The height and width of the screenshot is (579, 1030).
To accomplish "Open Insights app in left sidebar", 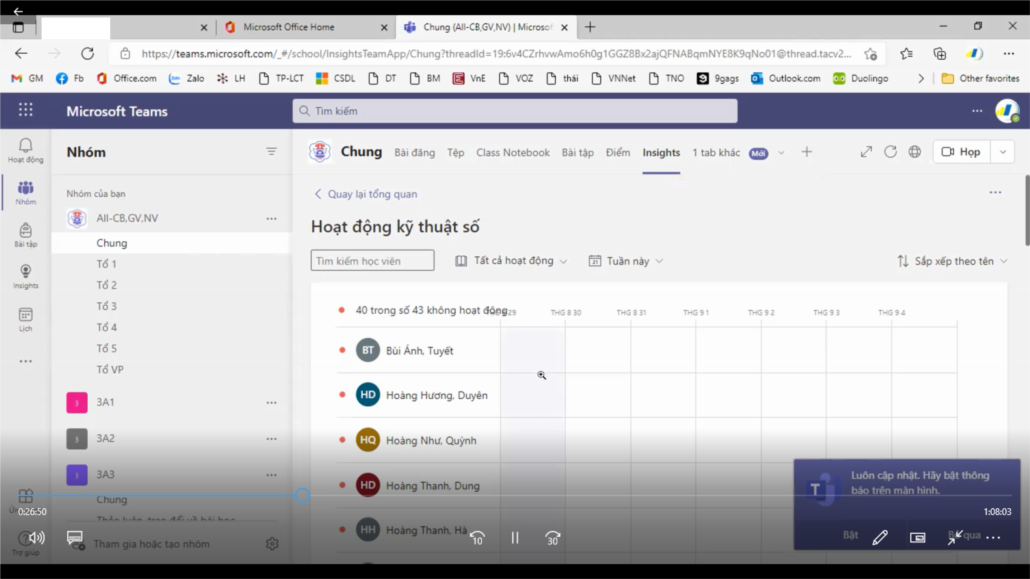I will 25,276.
